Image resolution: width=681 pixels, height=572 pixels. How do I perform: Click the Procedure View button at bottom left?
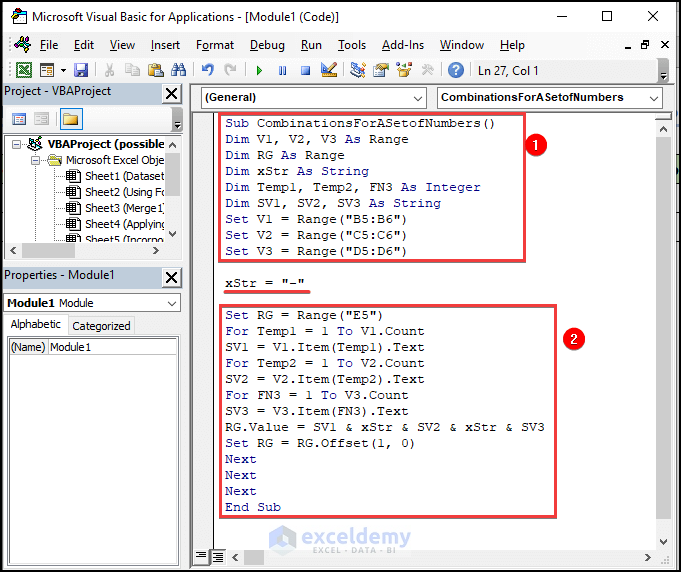point(201,556)
